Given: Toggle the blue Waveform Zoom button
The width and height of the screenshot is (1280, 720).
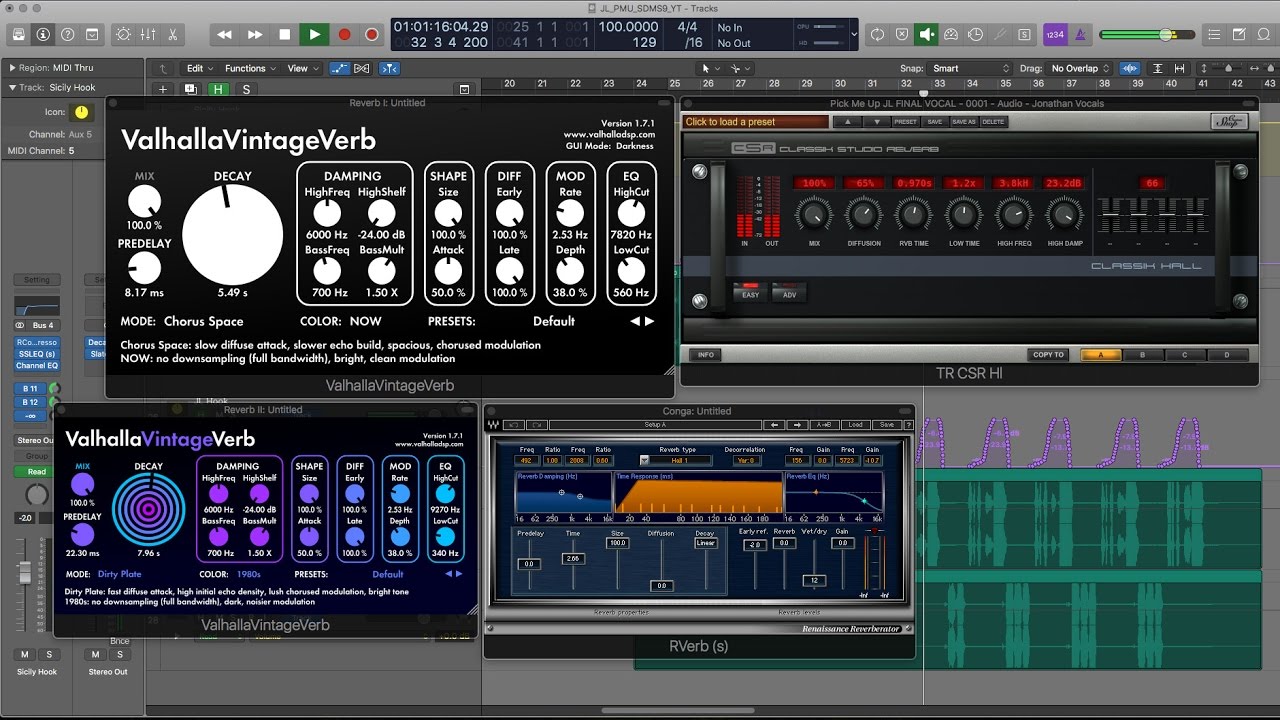Looking at the screenshot, I should pos(1130,68).
